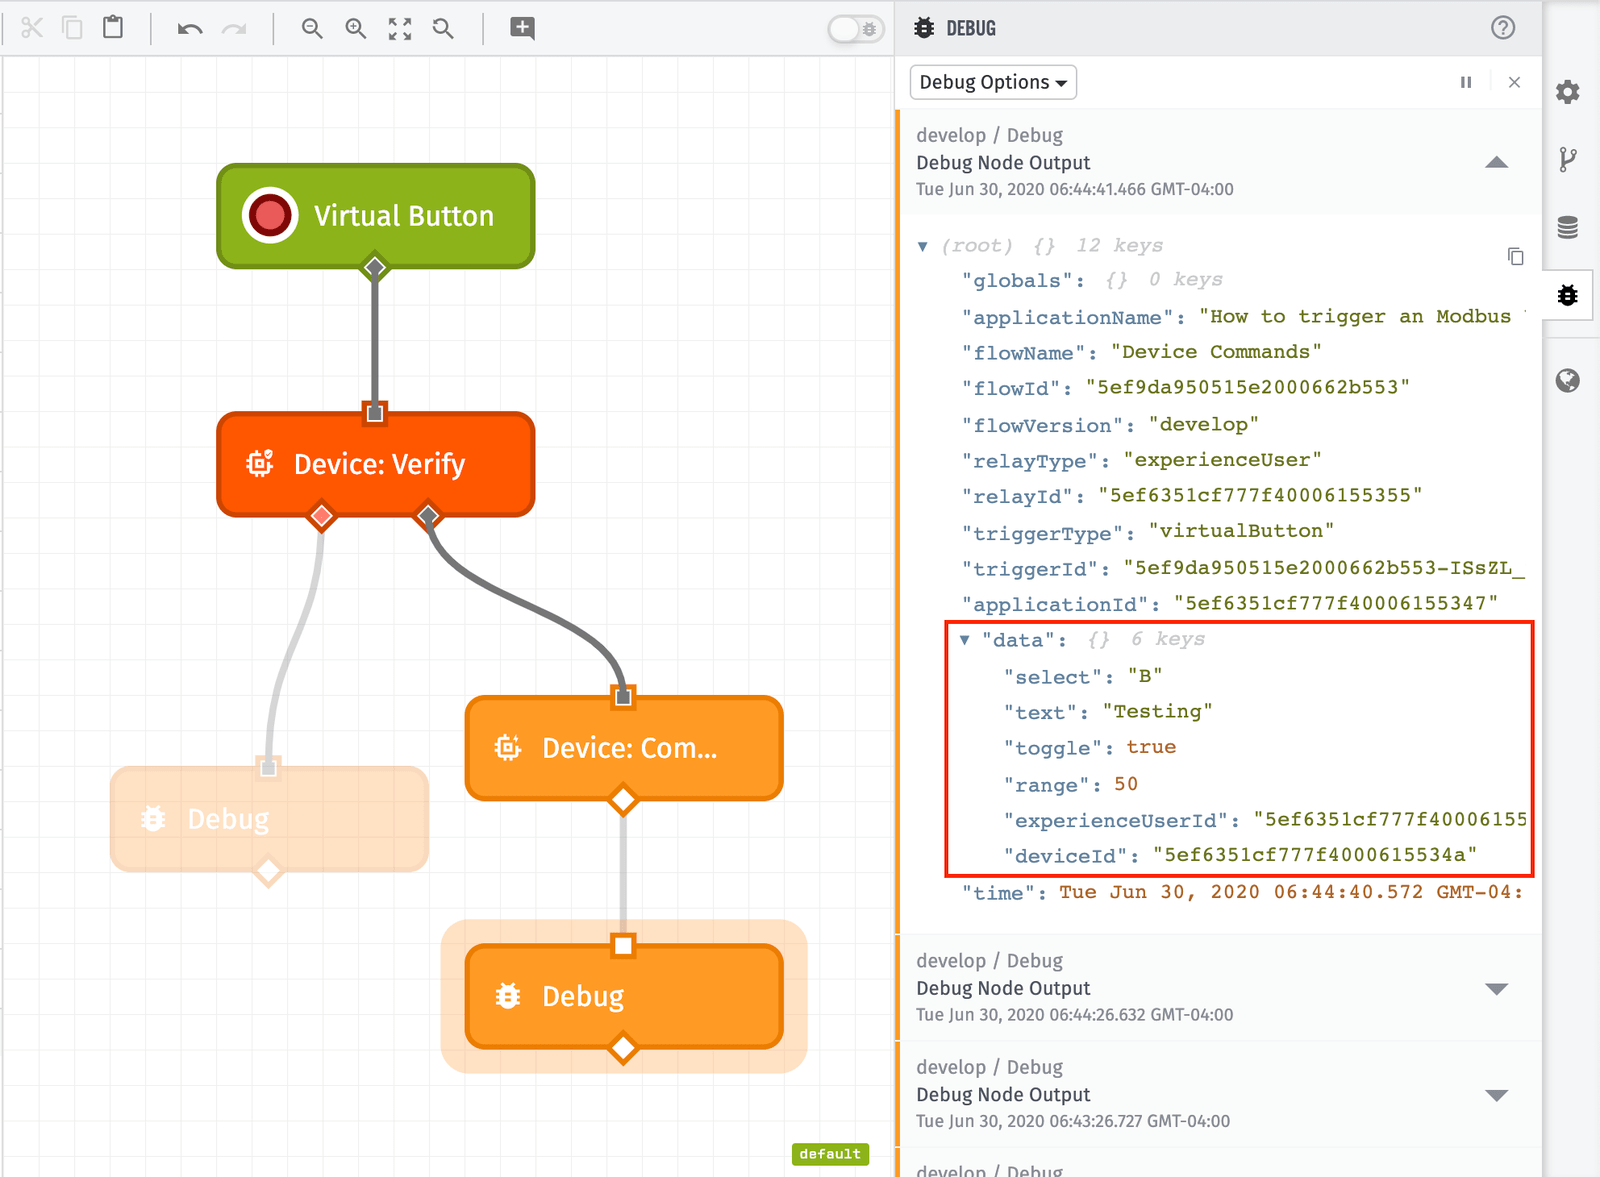Open the versions branch sidebar tab
The image size is (1600, 1177).
pos(1567,159)
